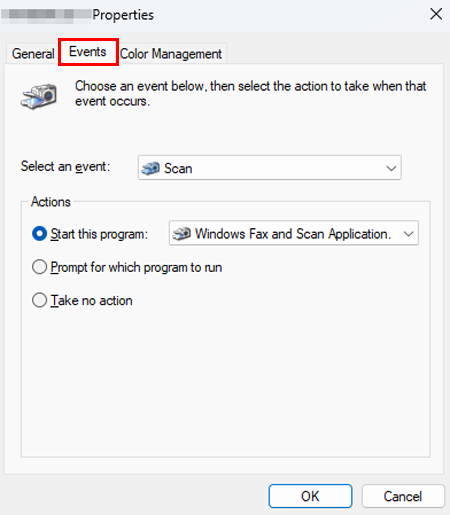Close the Properties dialog with the X

(436, 14)
